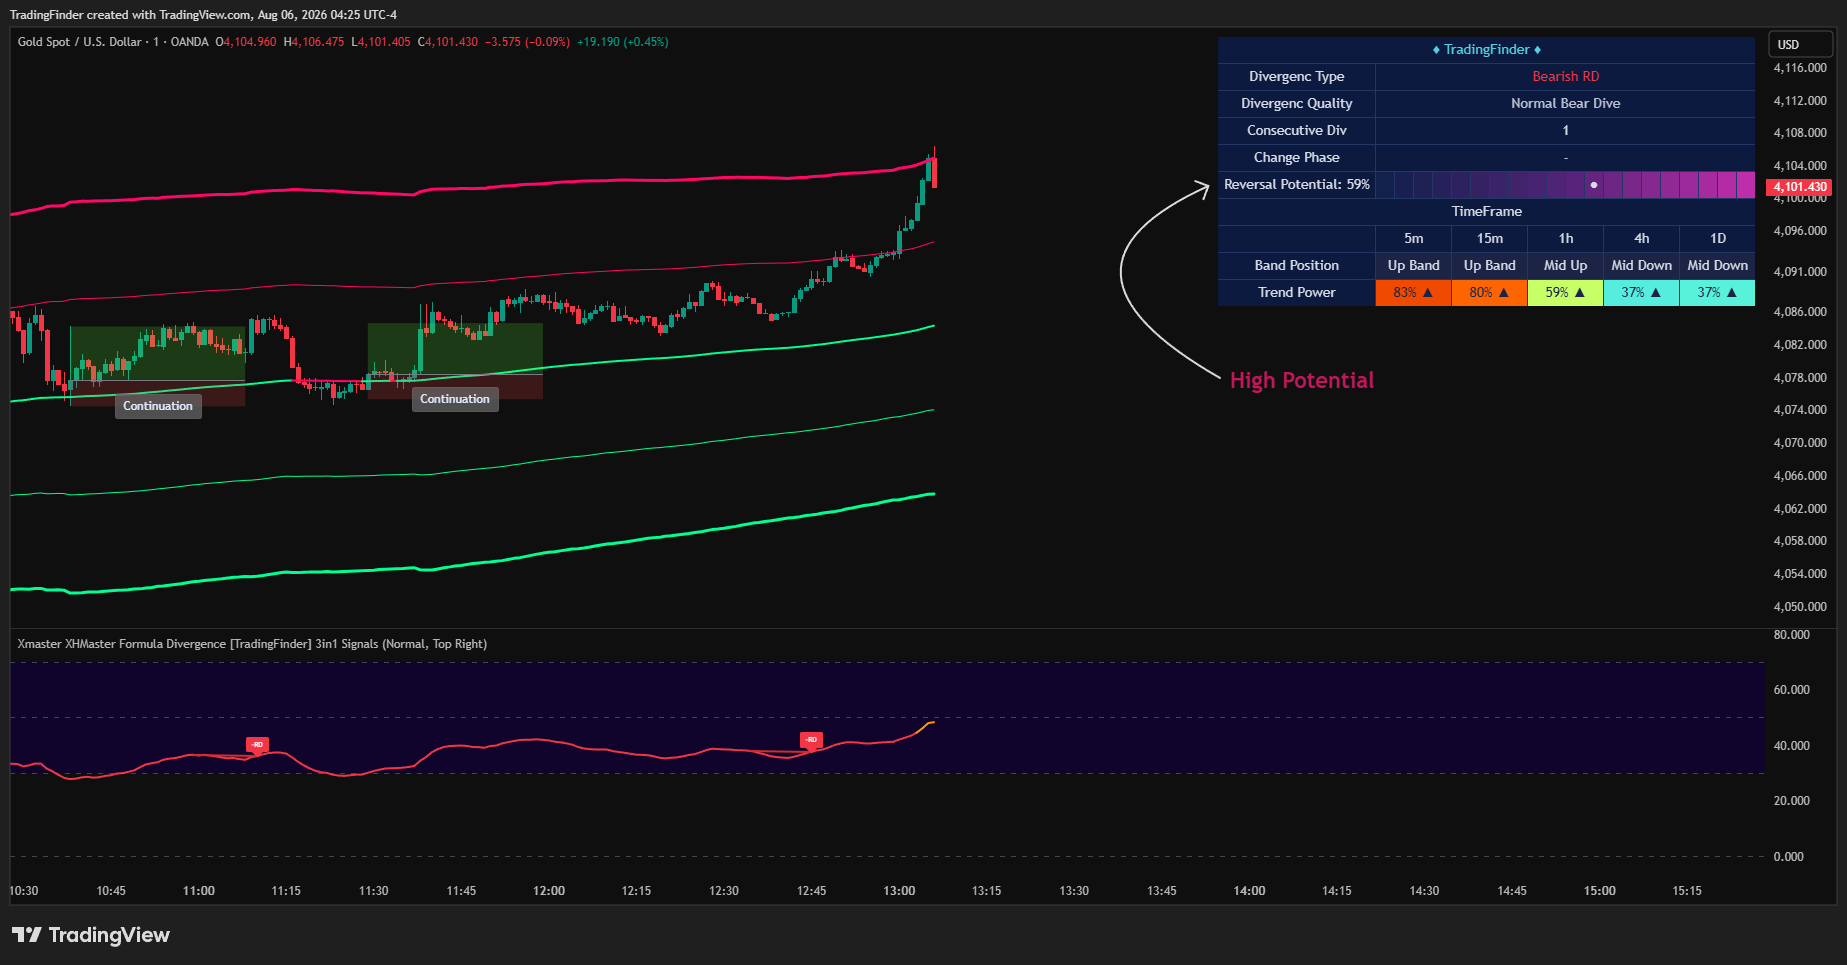Click the current price tag 4,101.430
The height and width of the screenshot is (965, 1847).
pyautogui.click(x=1800, y=187)
